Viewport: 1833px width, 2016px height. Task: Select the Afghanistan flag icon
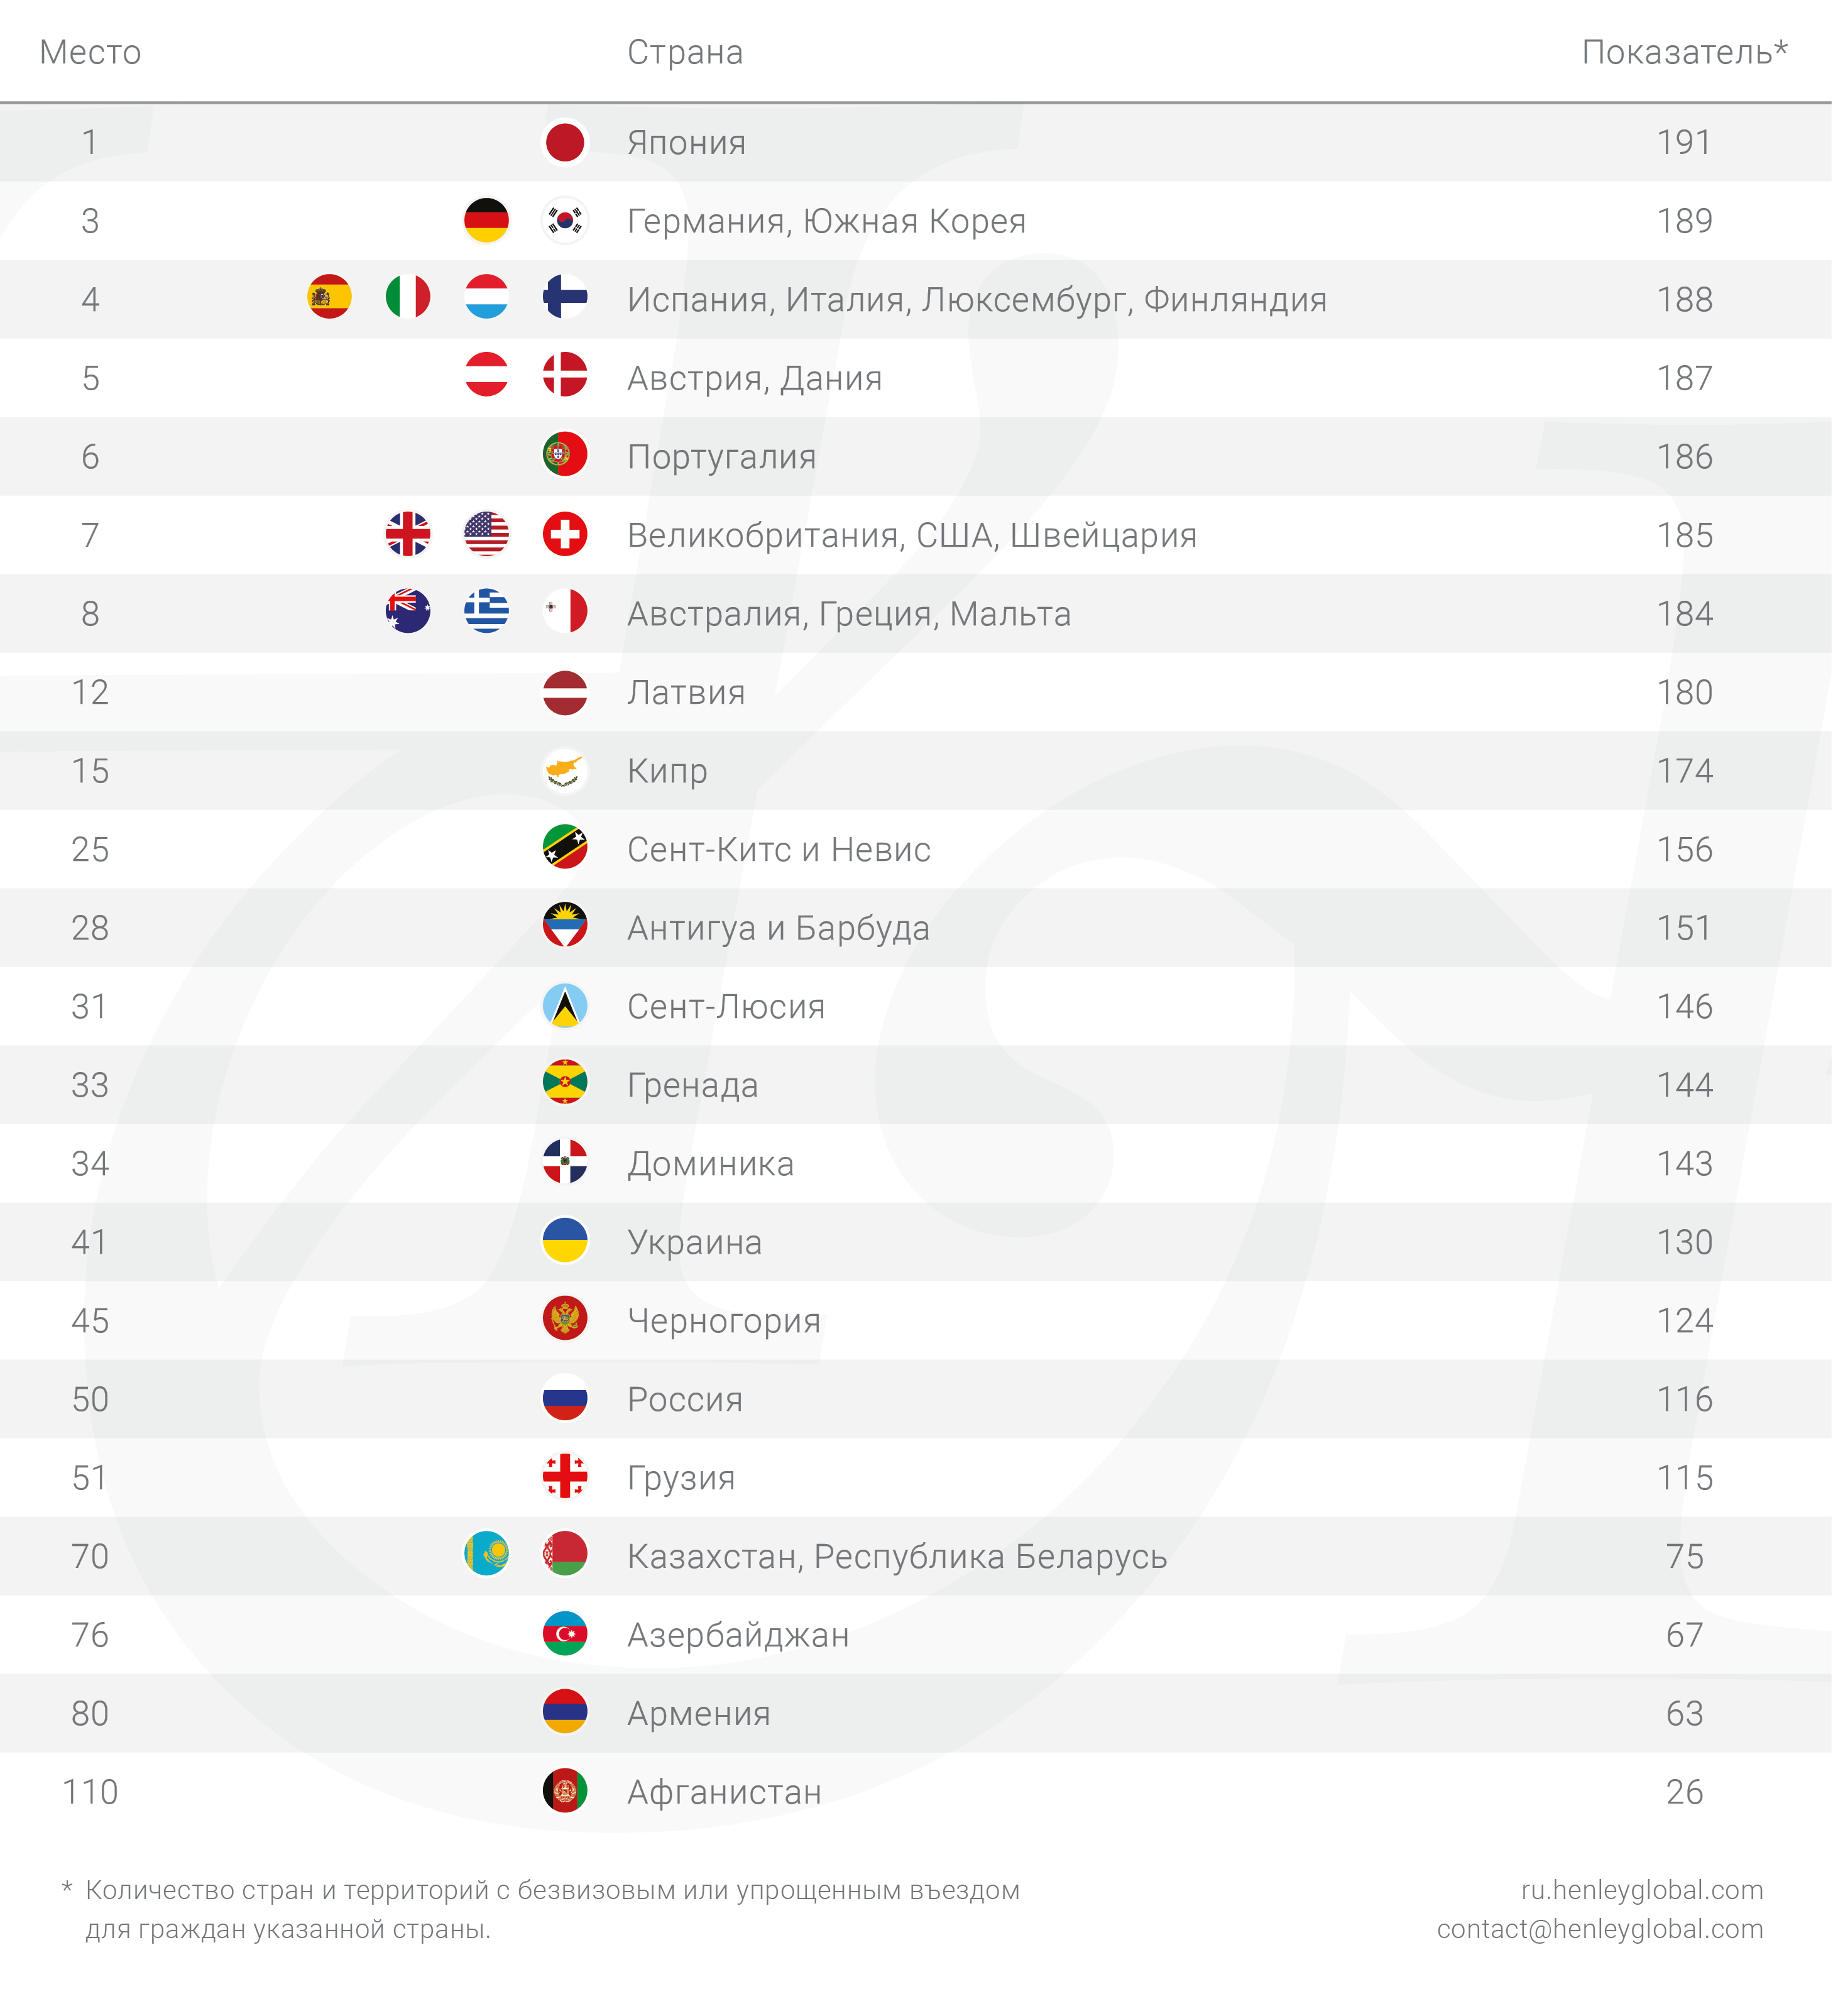[x=565, y=1791]
